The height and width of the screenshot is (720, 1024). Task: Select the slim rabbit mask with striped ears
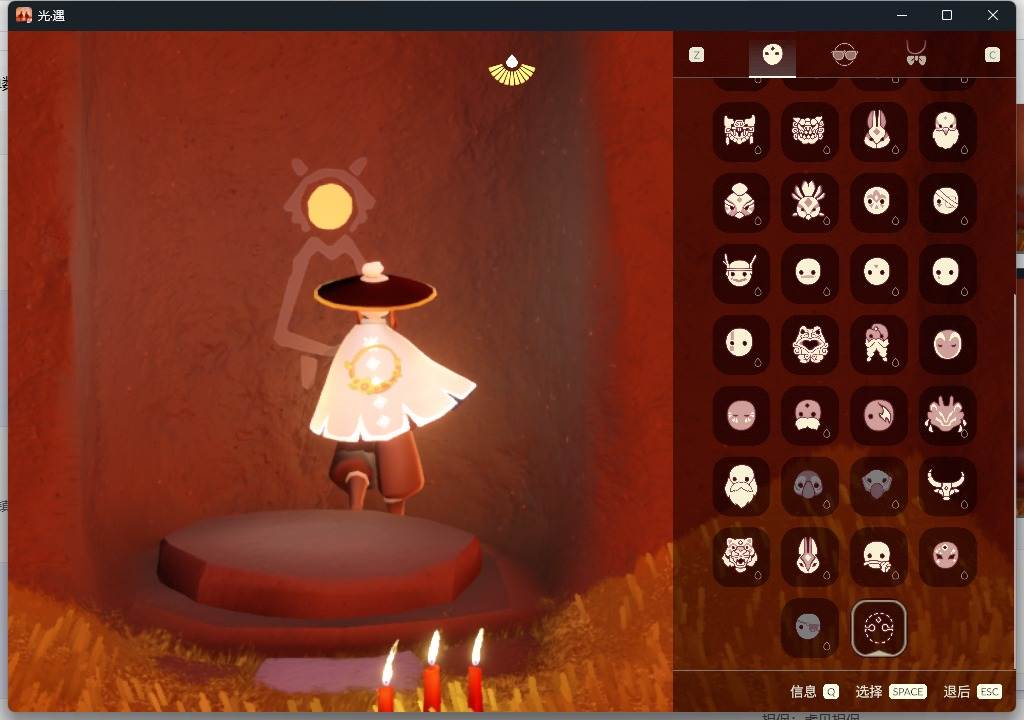click(x=809, y=557)
